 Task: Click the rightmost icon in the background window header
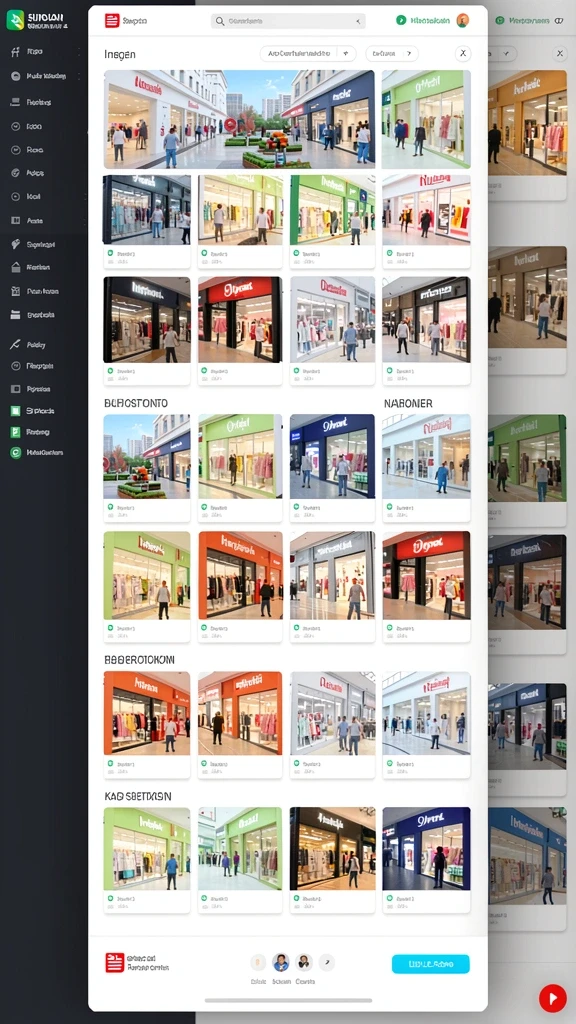pyautogui.click(x=559, y=20)
